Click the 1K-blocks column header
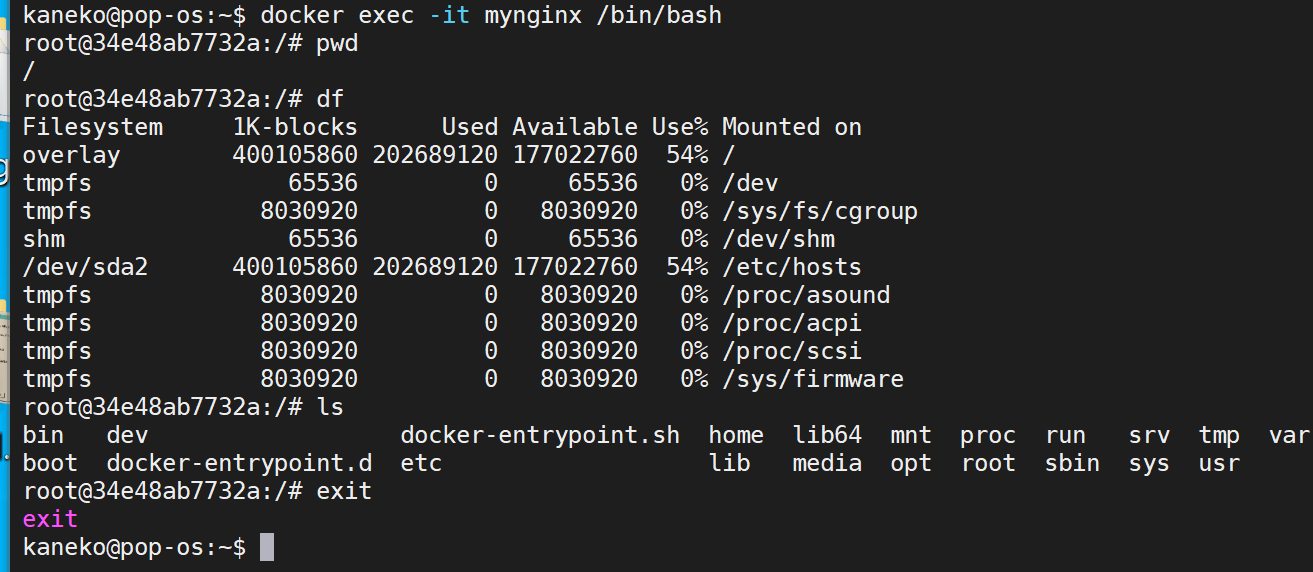The height and width of the screenshot is (572, 1313). 295,127
